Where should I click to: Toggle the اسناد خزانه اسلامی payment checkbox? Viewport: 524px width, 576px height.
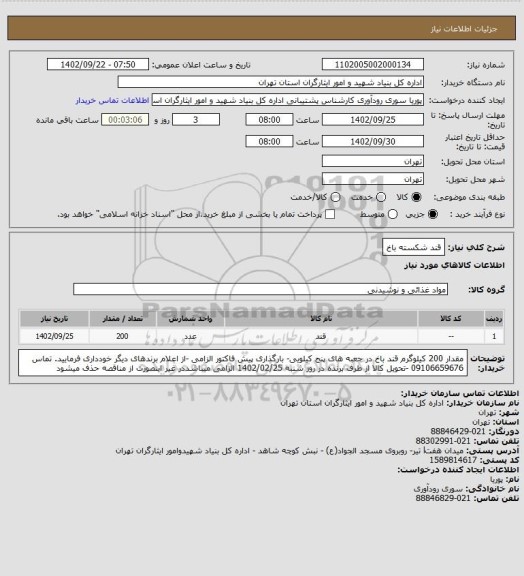(x=330, y=214)
